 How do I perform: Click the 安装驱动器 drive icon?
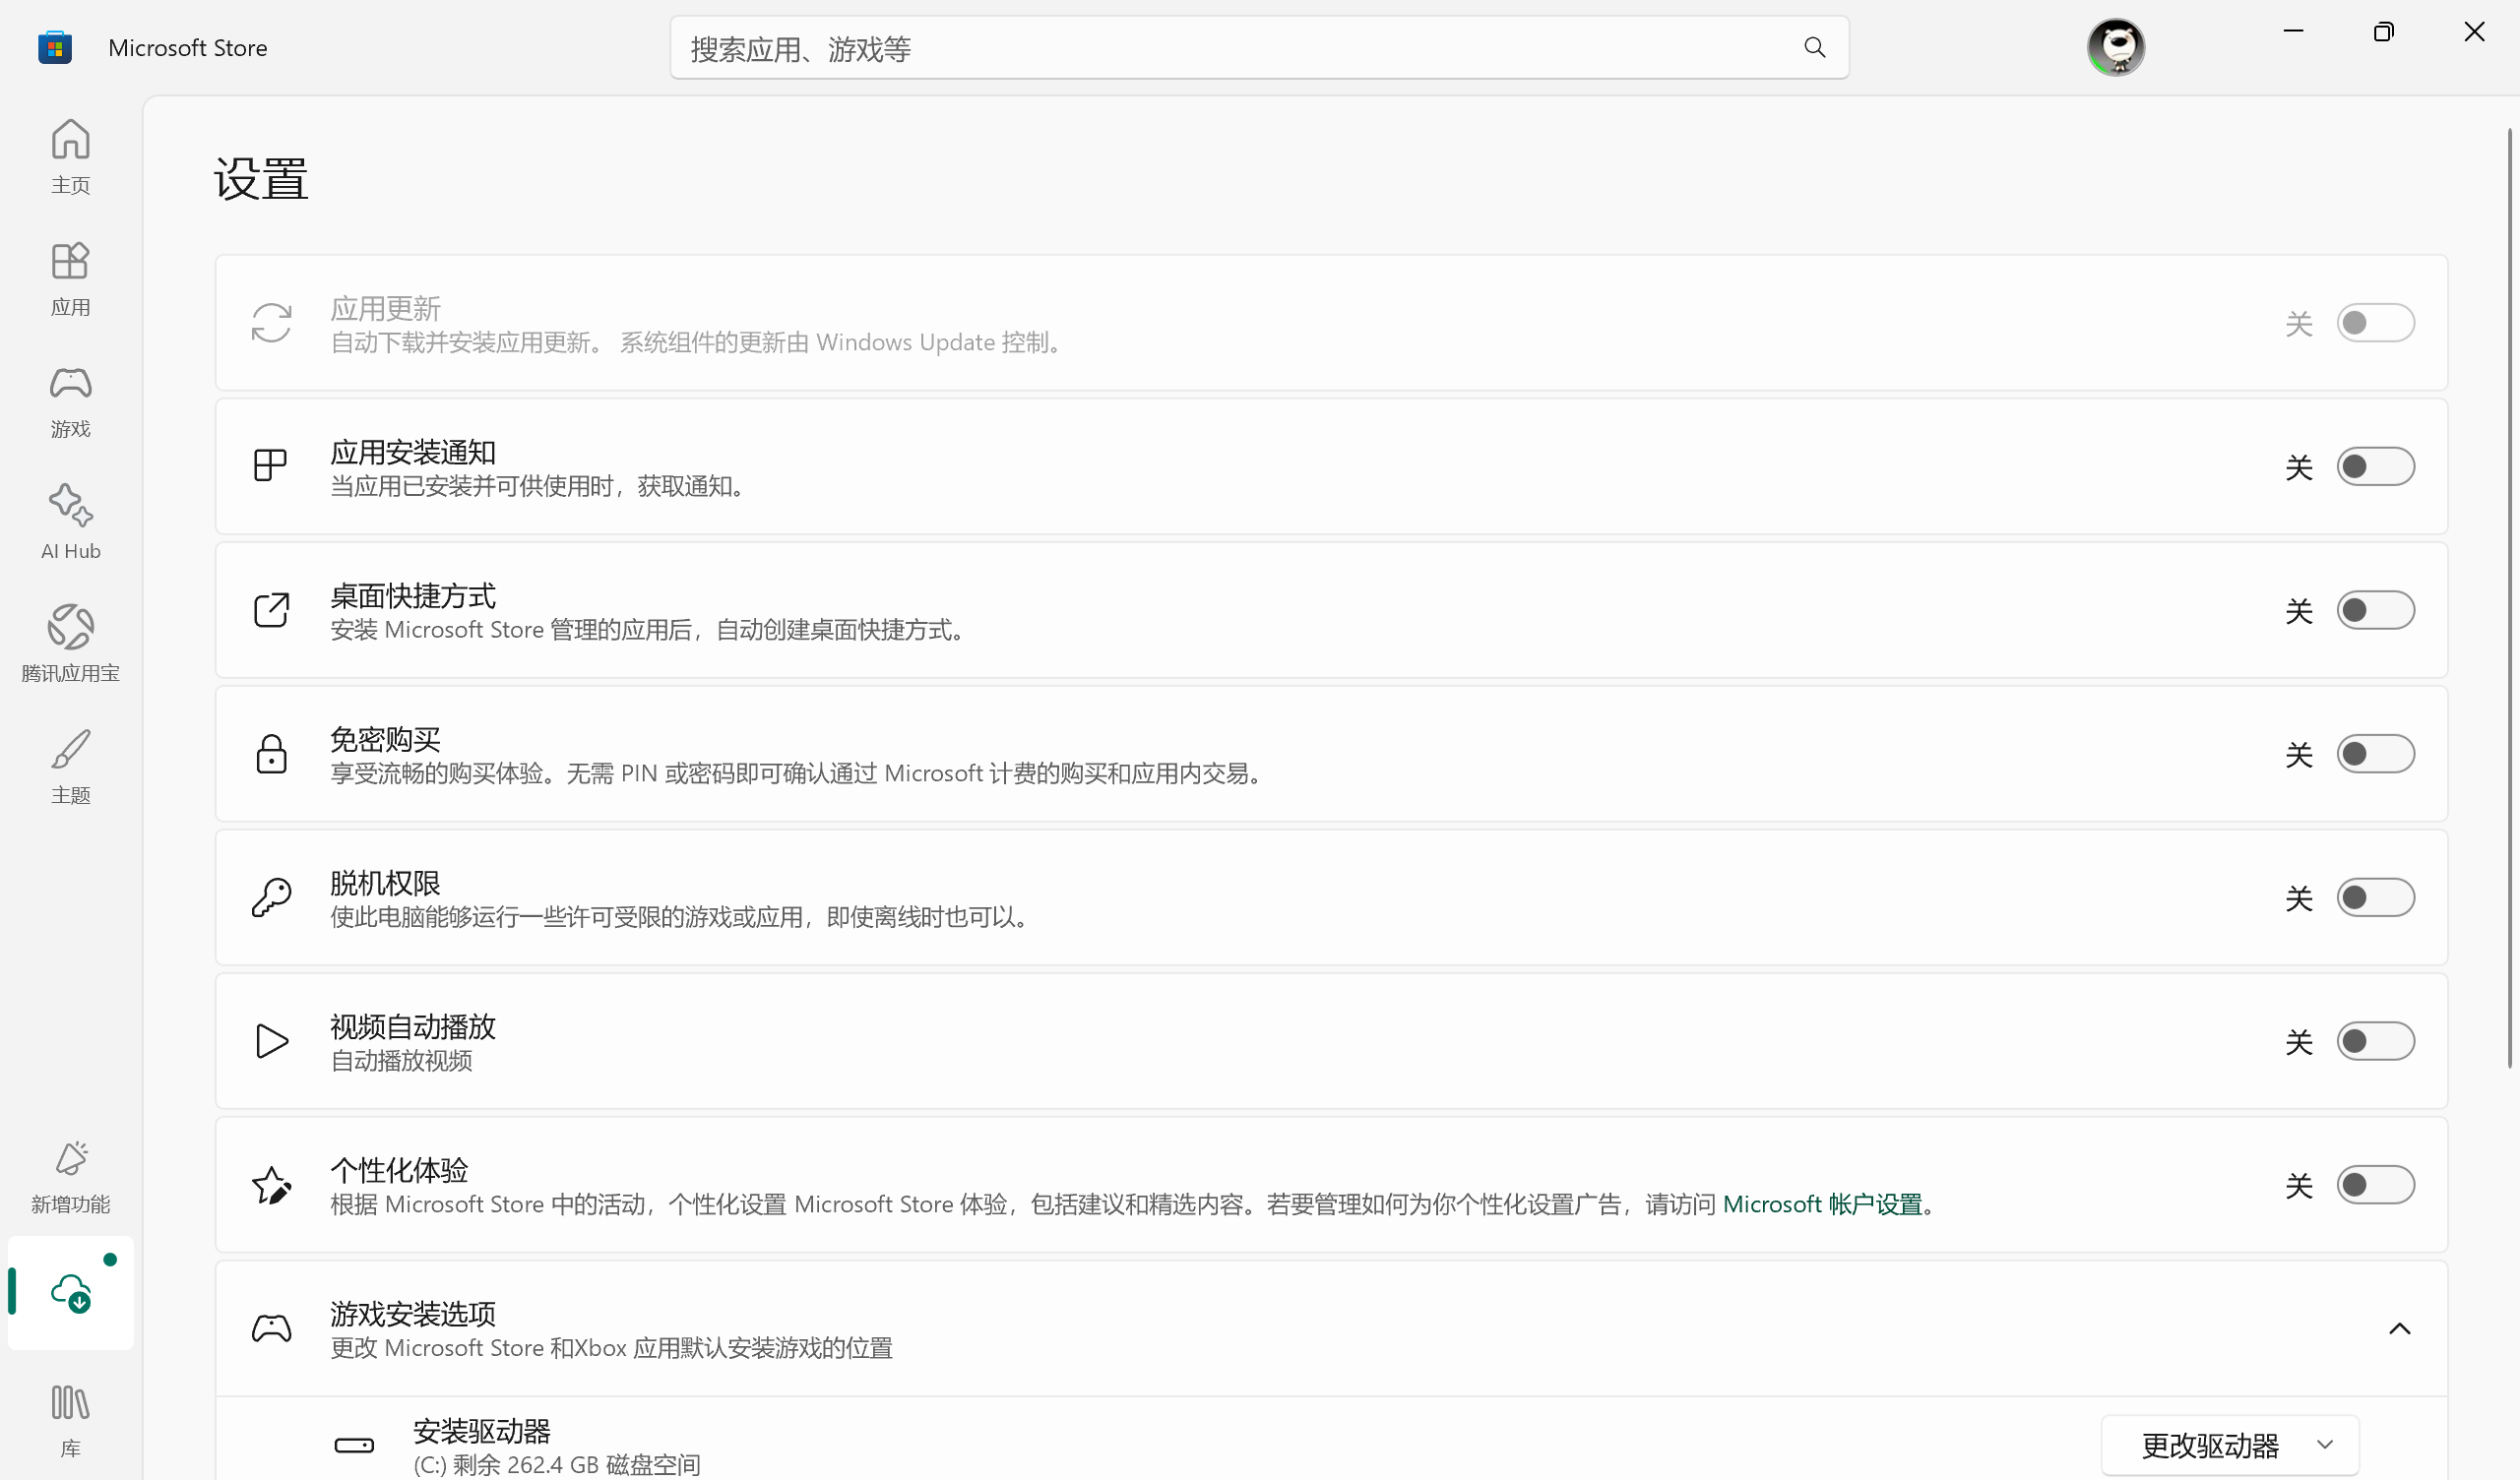[354, 1445]
